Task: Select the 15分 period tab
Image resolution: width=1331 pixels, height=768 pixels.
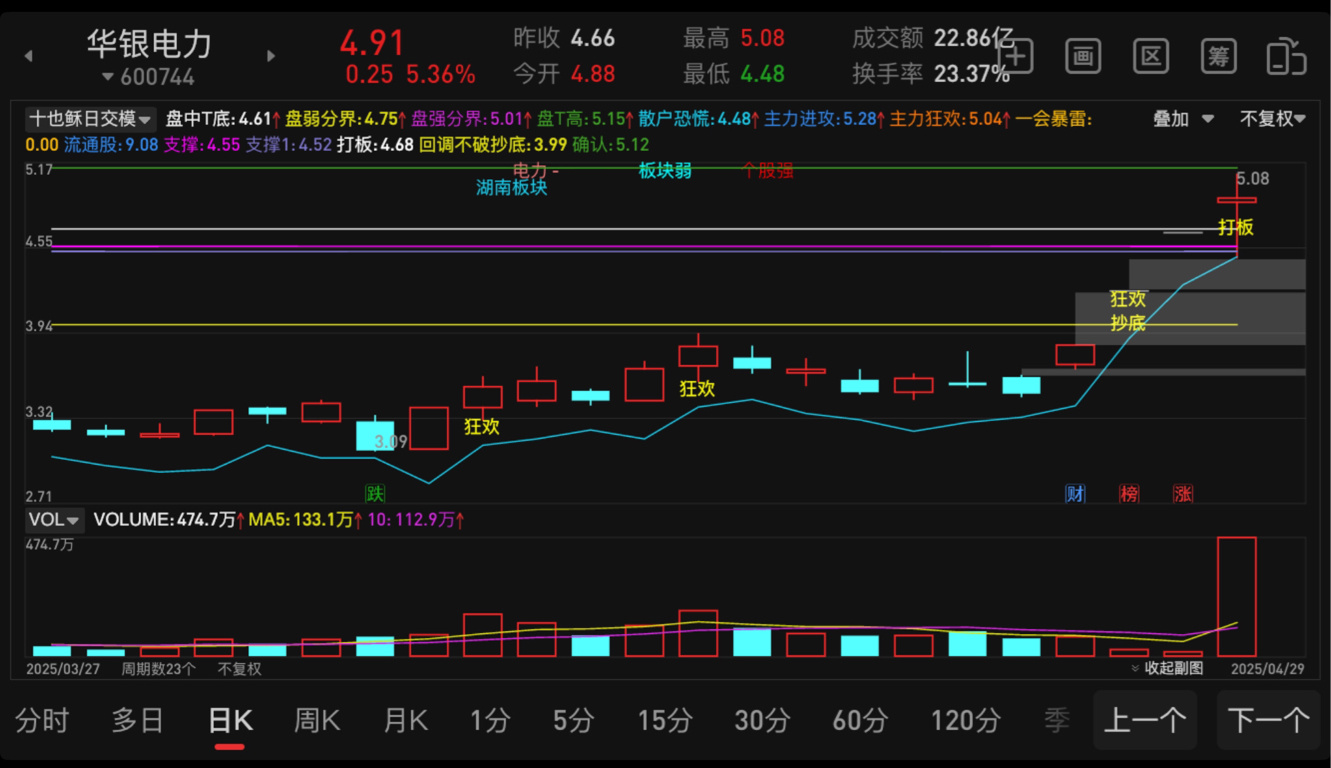Action: coord(665,720)
